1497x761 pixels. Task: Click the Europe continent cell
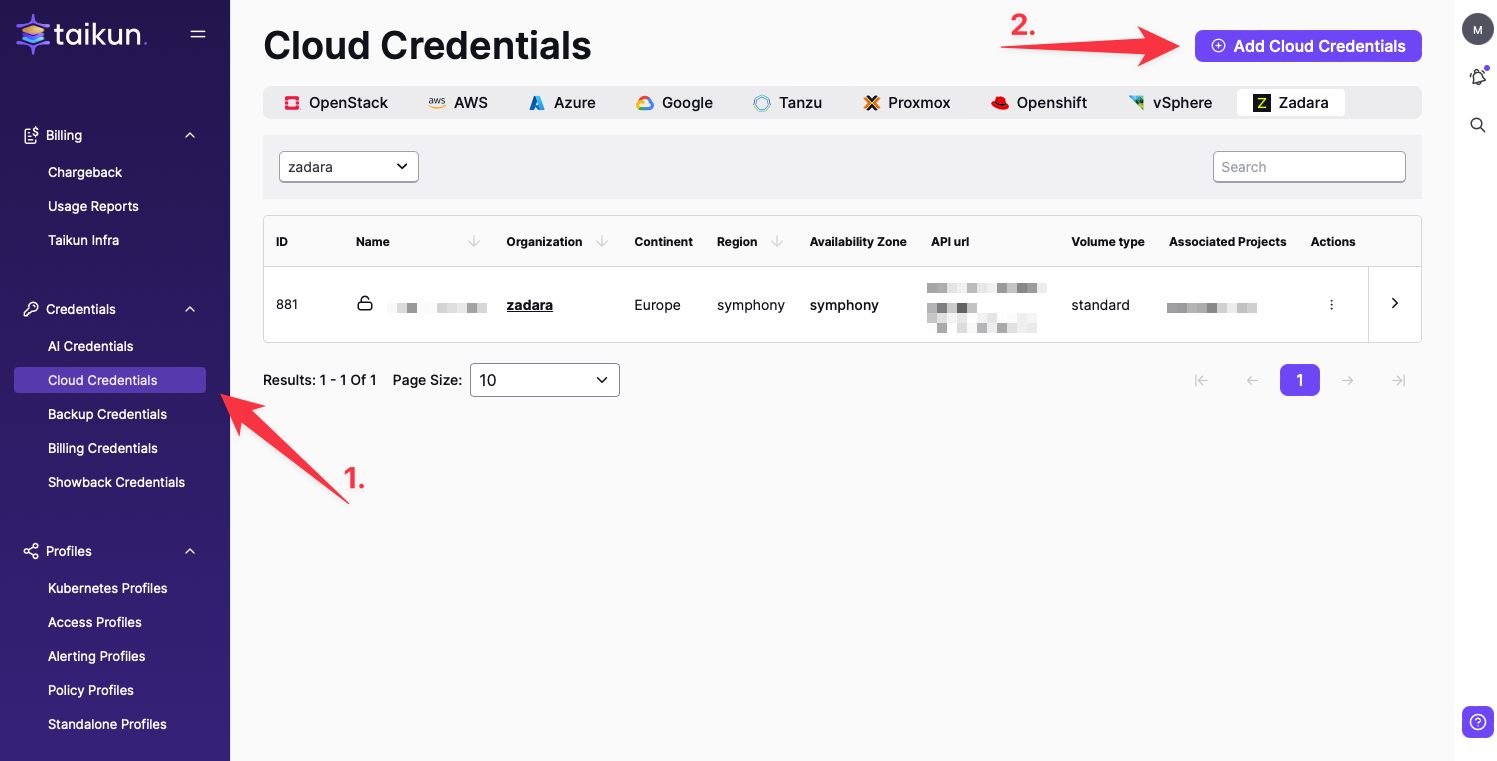pos(657,305)
